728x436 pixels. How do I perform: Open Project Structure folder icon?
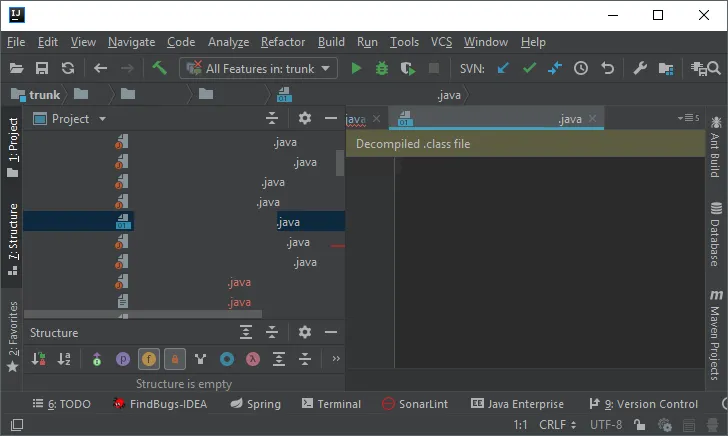click(666, 69)
